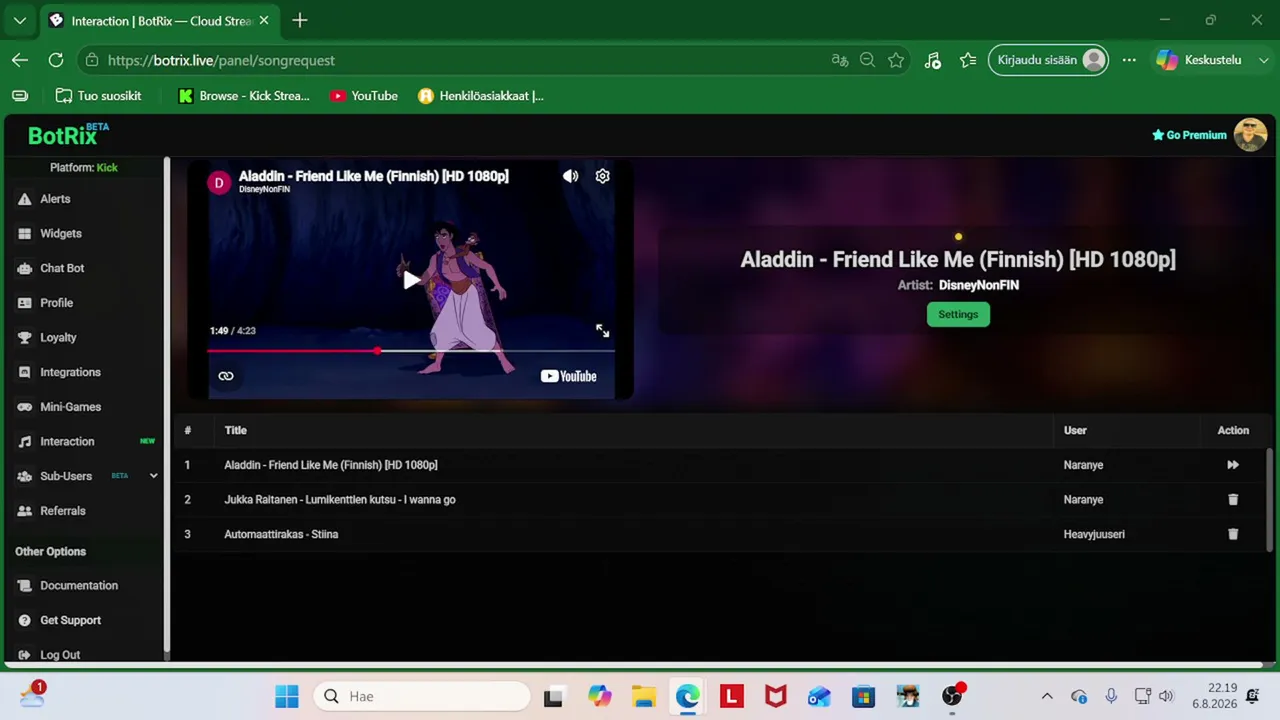Viewport: 1280px width, 720px height.
Task: Open the Profile page
Action: coord(56,303)
